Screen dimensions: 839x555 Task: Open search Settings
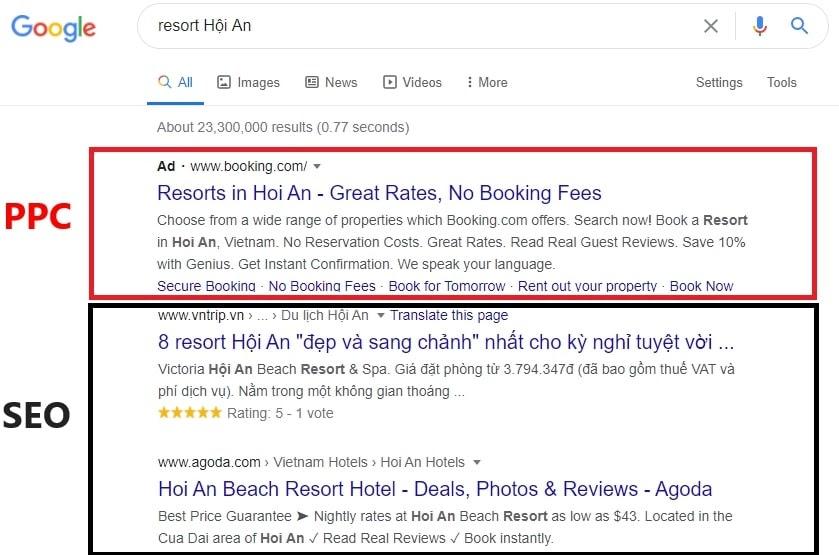tap(719, 82)
